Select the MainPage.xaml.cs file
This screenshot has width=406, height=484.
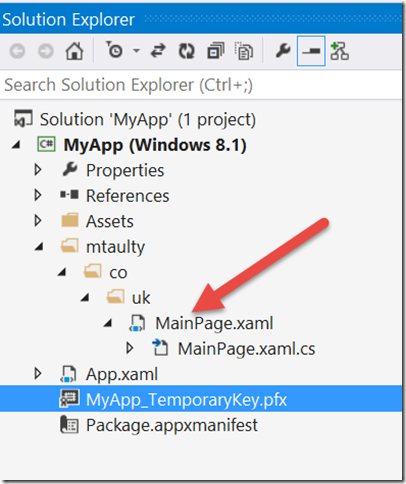(246, 349)
